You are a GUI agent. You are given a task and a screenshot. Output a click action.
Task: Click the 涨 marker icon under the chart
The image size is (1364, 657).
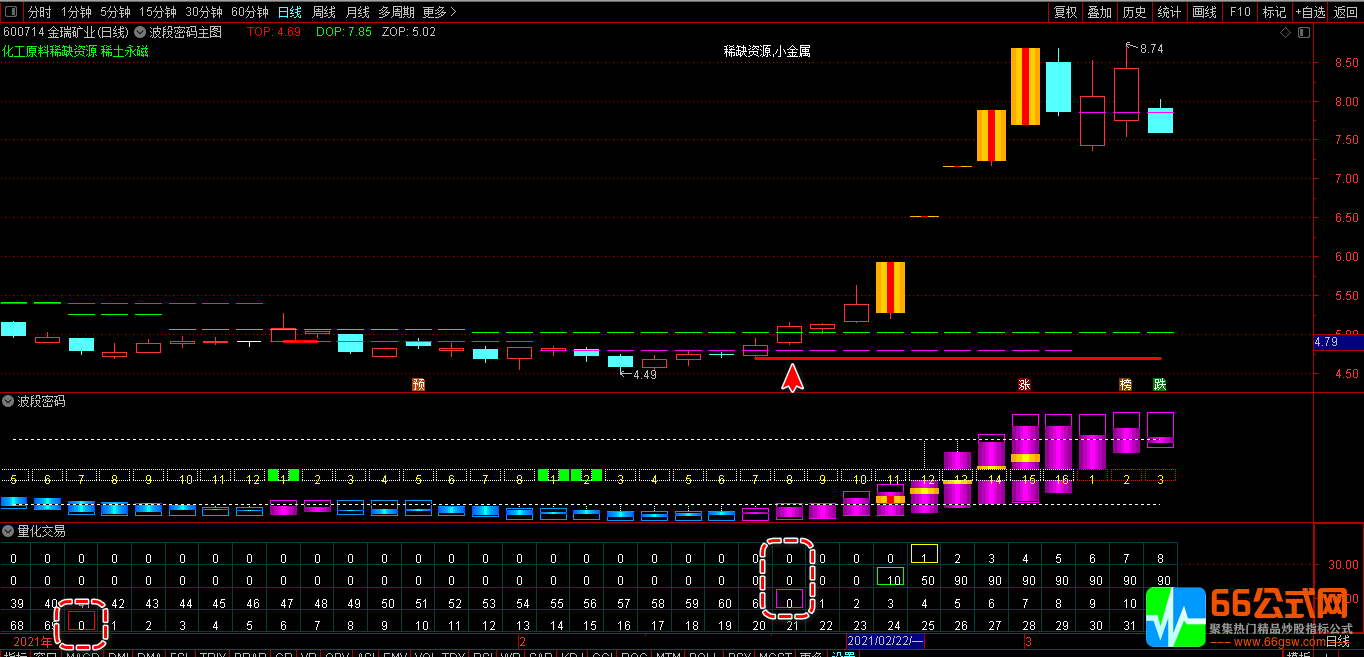[1024, 384]
